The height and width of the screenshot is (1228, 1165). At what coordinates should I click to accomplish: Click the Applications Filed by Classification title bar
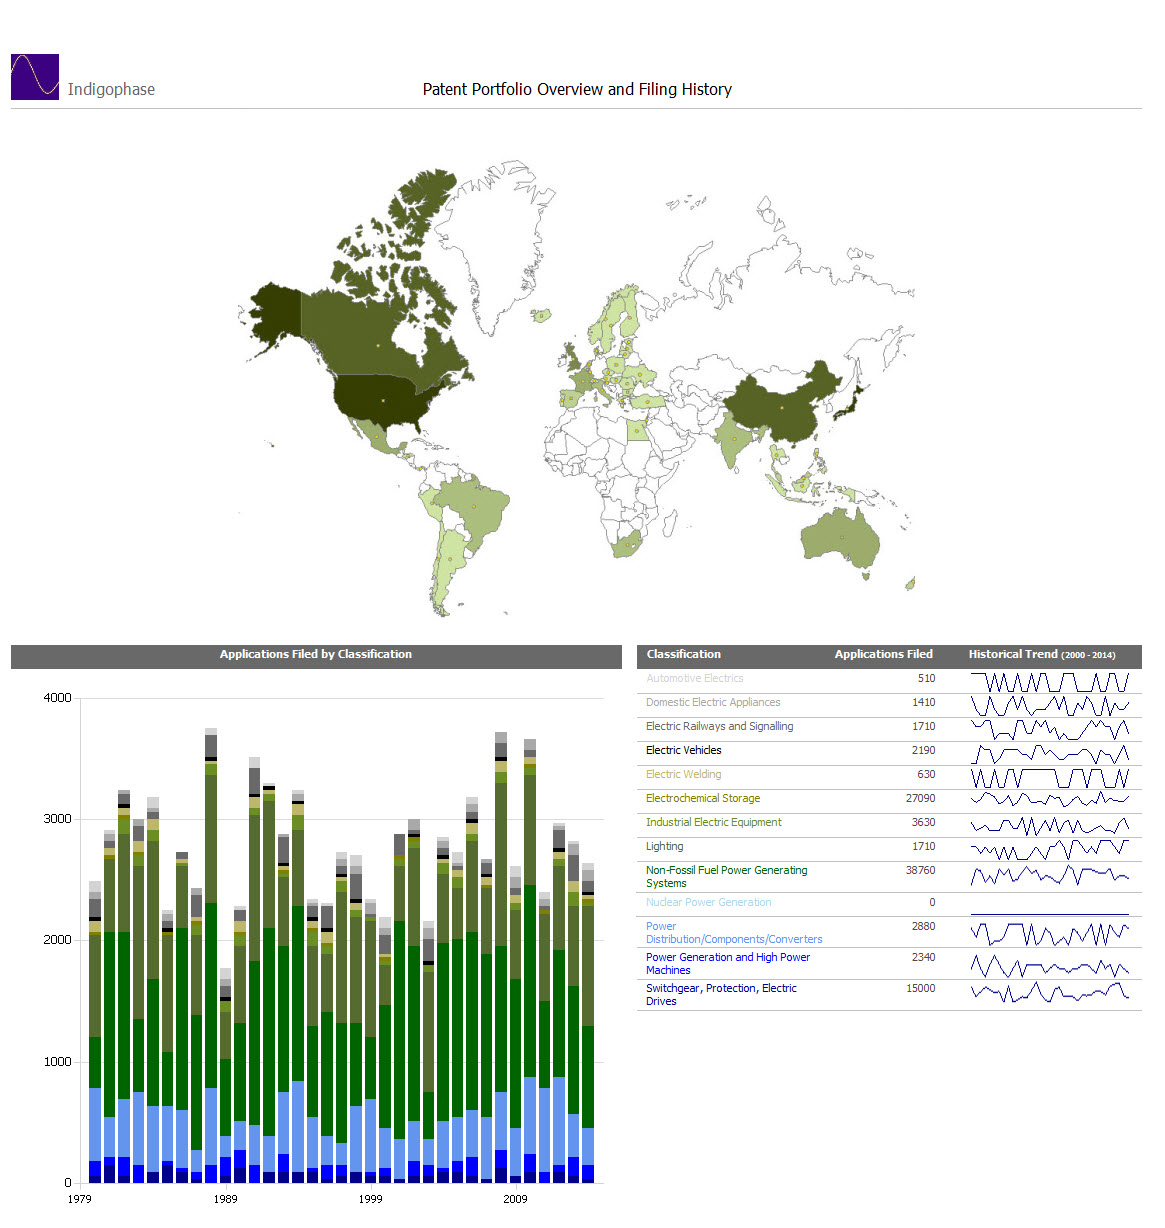[x=315, y=655]
